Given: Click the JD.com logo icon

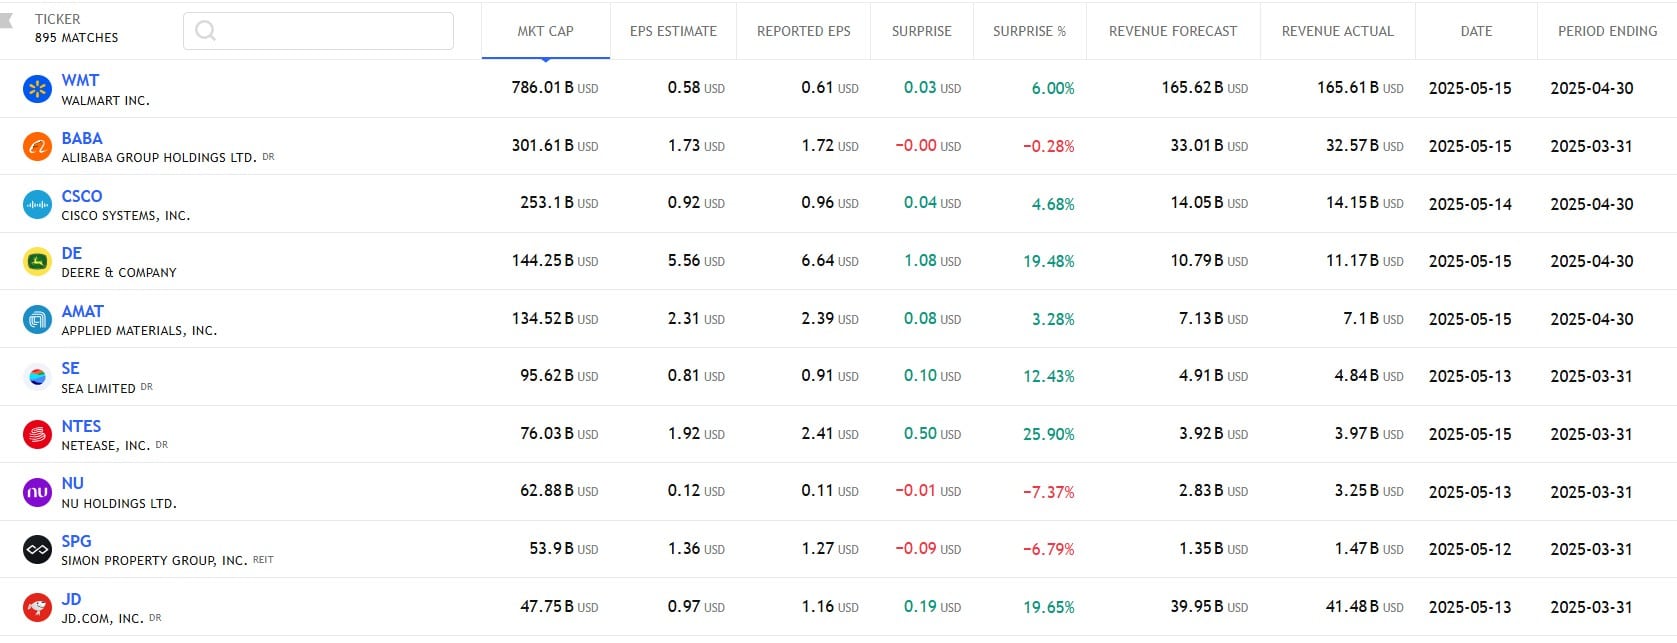Looking at the screenshot, I should coord(37,608).
